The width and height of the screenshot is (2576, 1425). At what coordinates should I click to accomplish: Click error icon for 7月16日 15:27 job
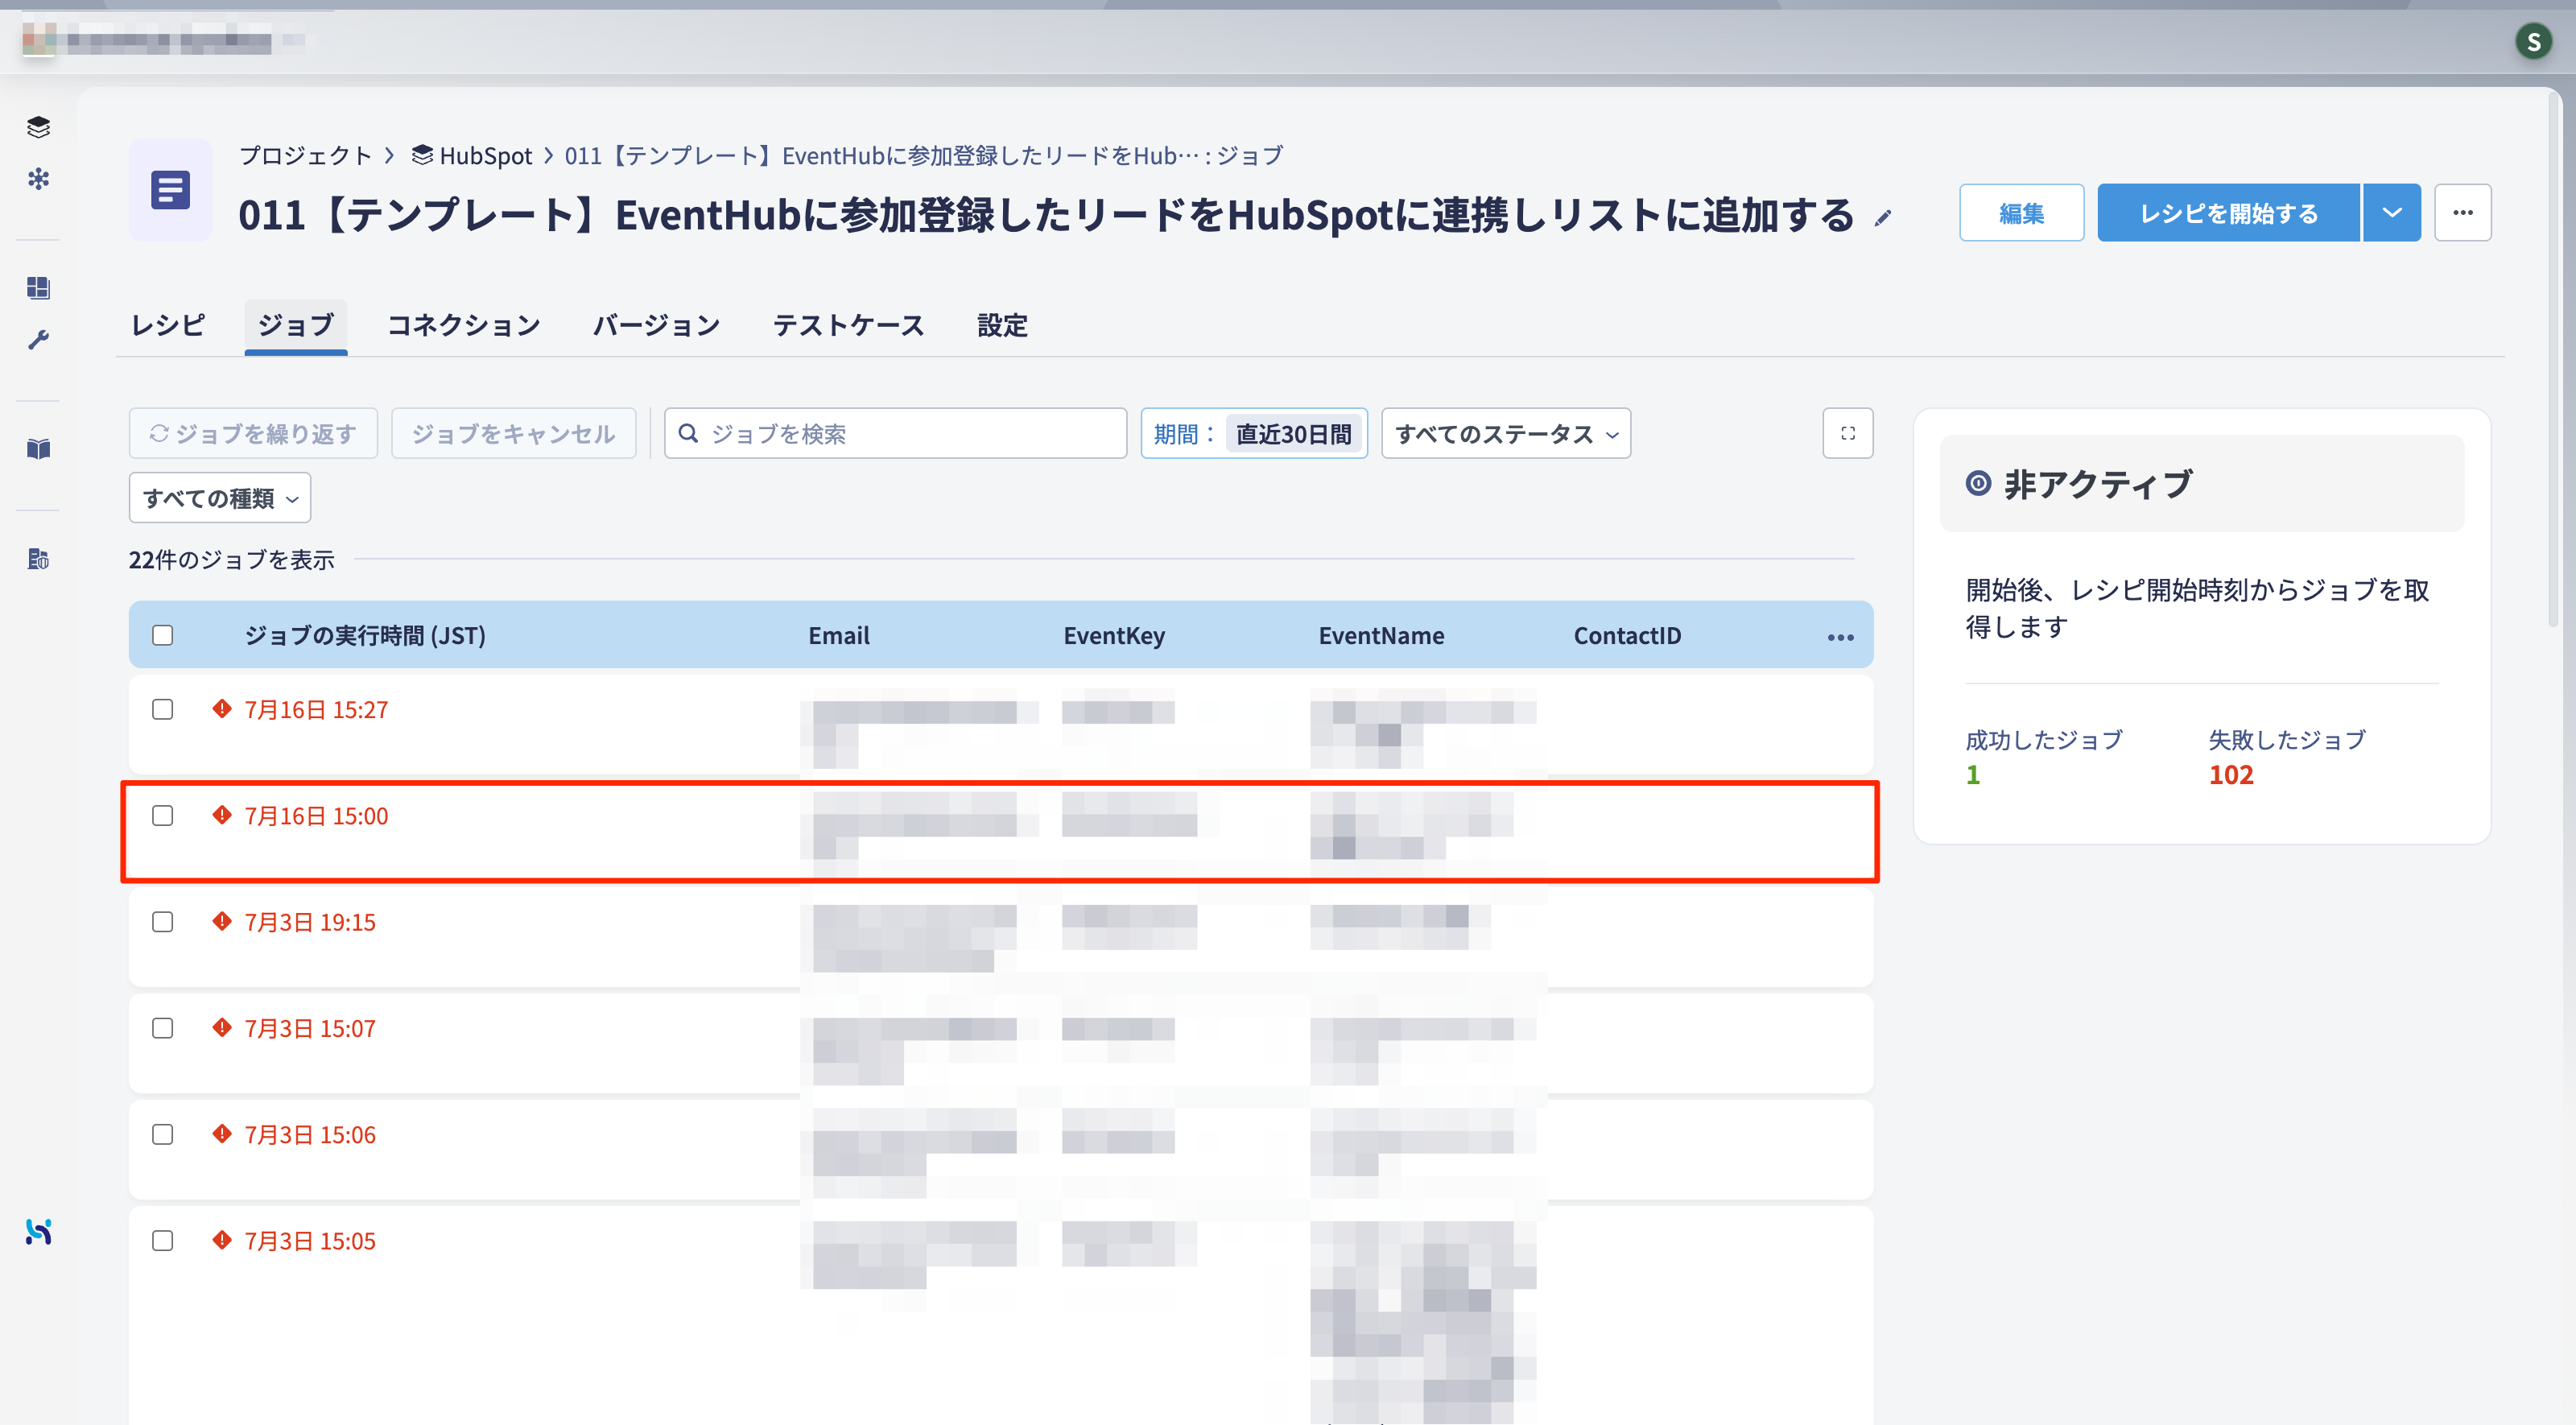point(222,708)
